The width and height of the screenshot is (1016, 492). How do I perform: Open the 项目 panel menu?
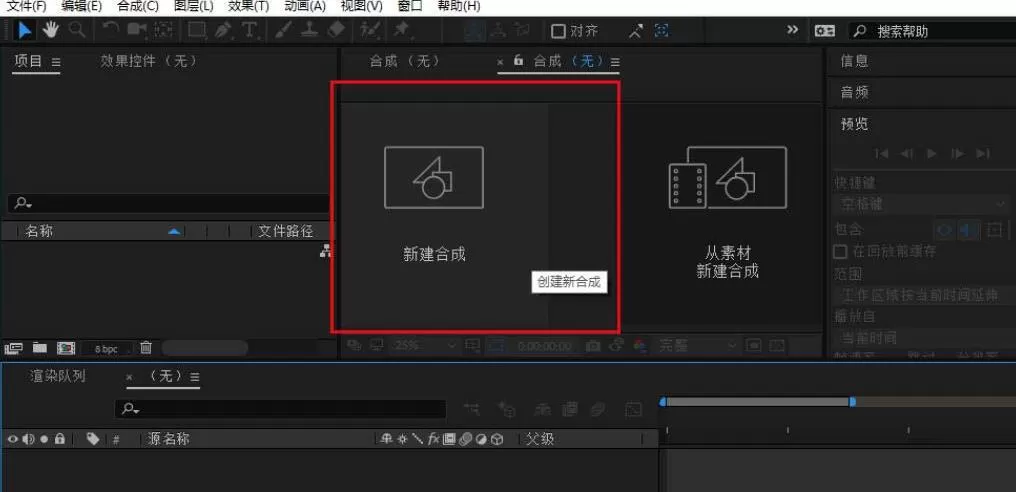[56, 62]
